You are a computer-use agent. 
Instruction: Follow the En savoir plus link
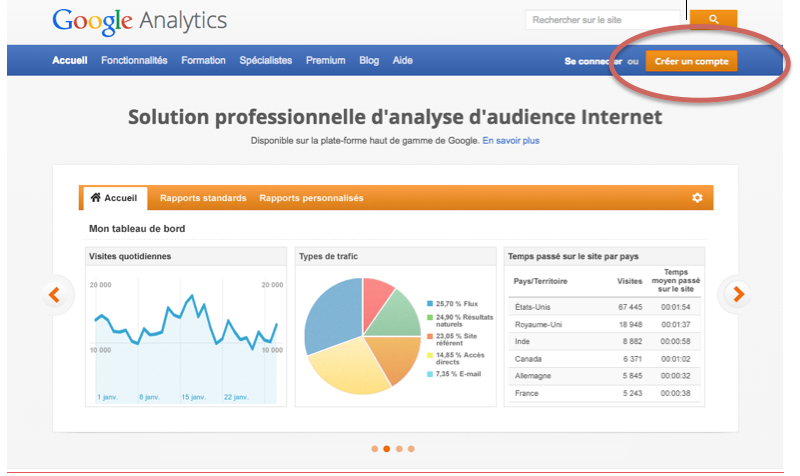(511, 141)
